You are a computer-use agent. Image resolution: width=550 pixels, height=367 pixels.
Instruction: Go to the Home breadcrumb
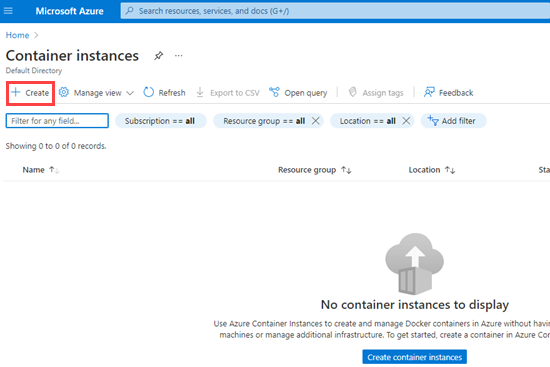(17, 35)
